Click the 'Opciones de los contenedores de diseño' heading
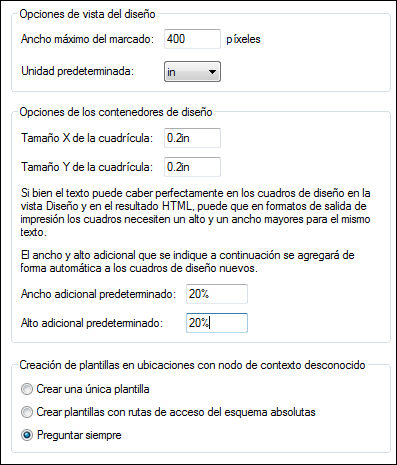The width and height of the screenshot is (397, 465). point(116,112)
